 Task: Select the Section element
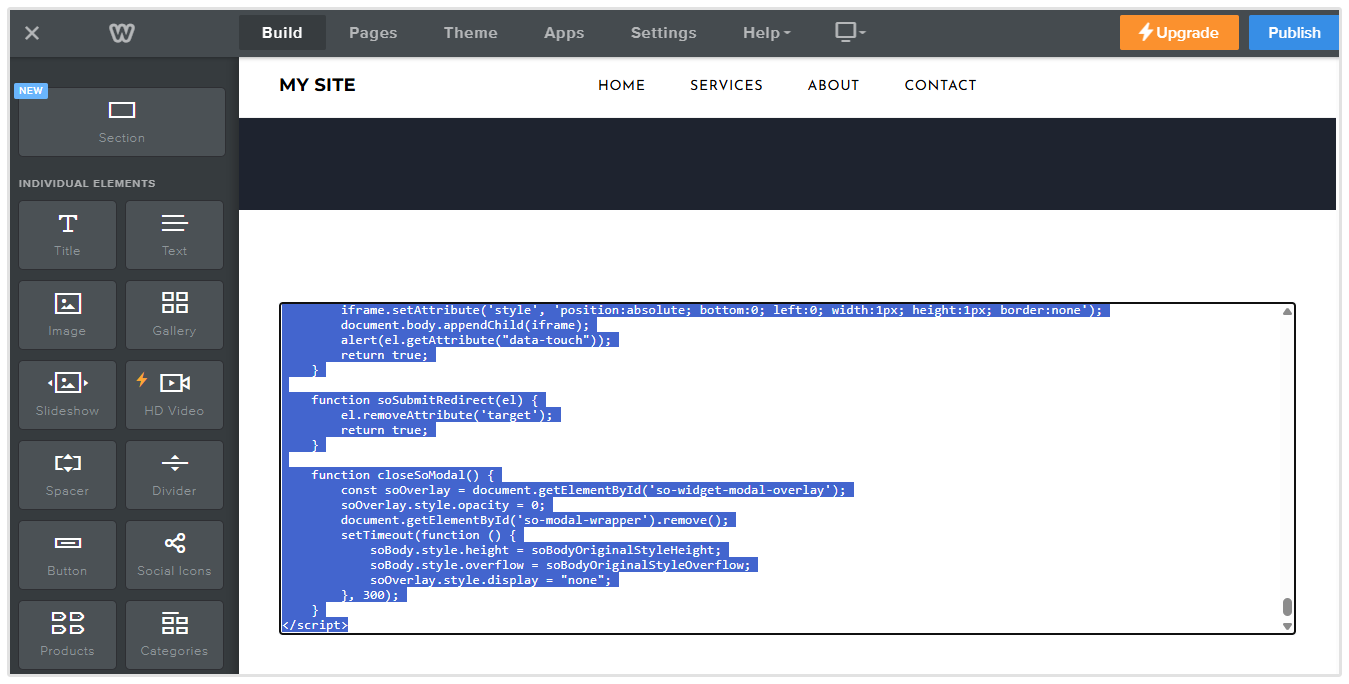pos(121,121)
